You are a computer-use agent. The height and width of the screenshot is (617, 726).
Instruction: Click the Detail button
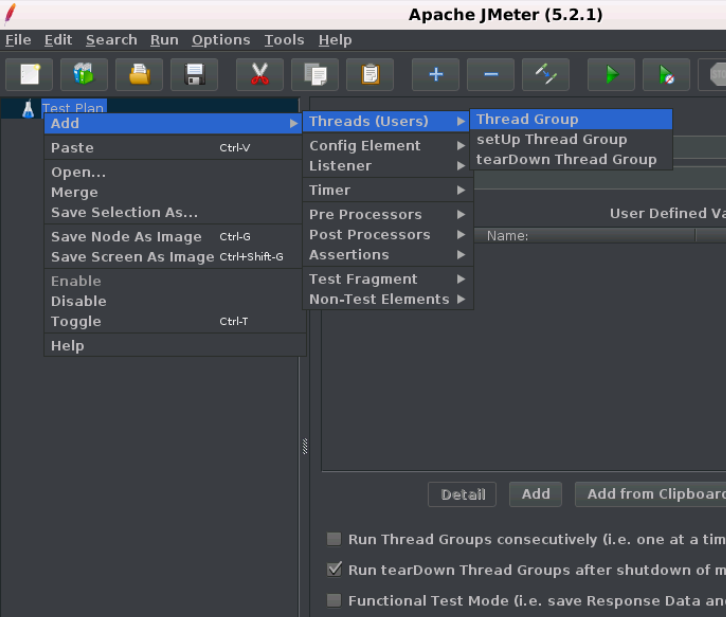click(462, 494)
